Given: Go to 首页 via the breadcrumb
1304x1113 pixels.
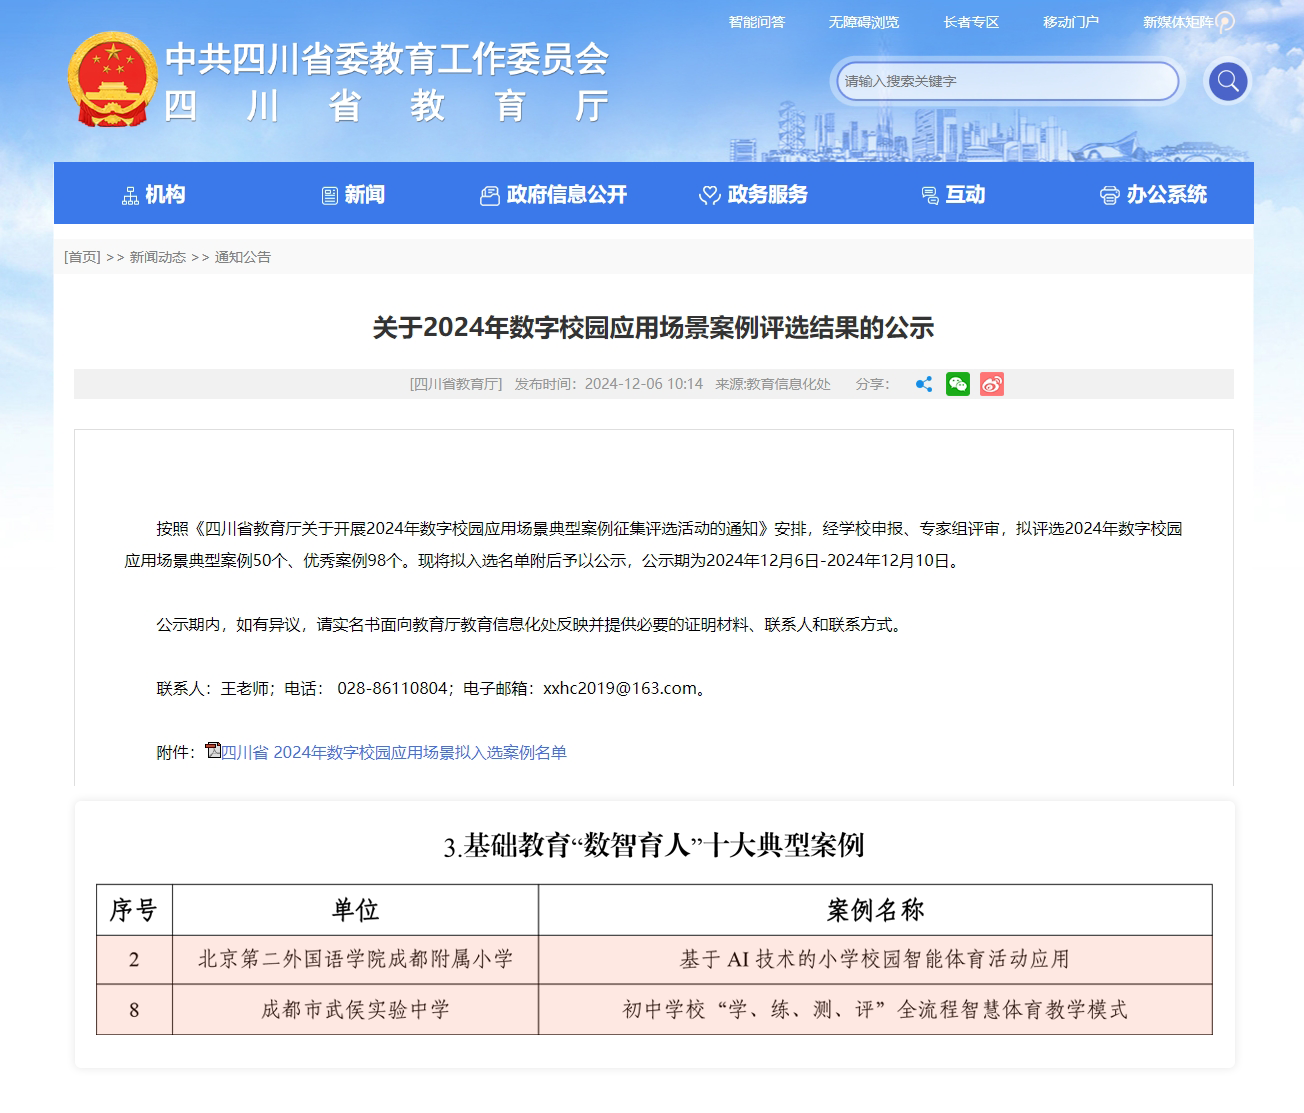Looking at the screenshot, I should tap(80, 256).
